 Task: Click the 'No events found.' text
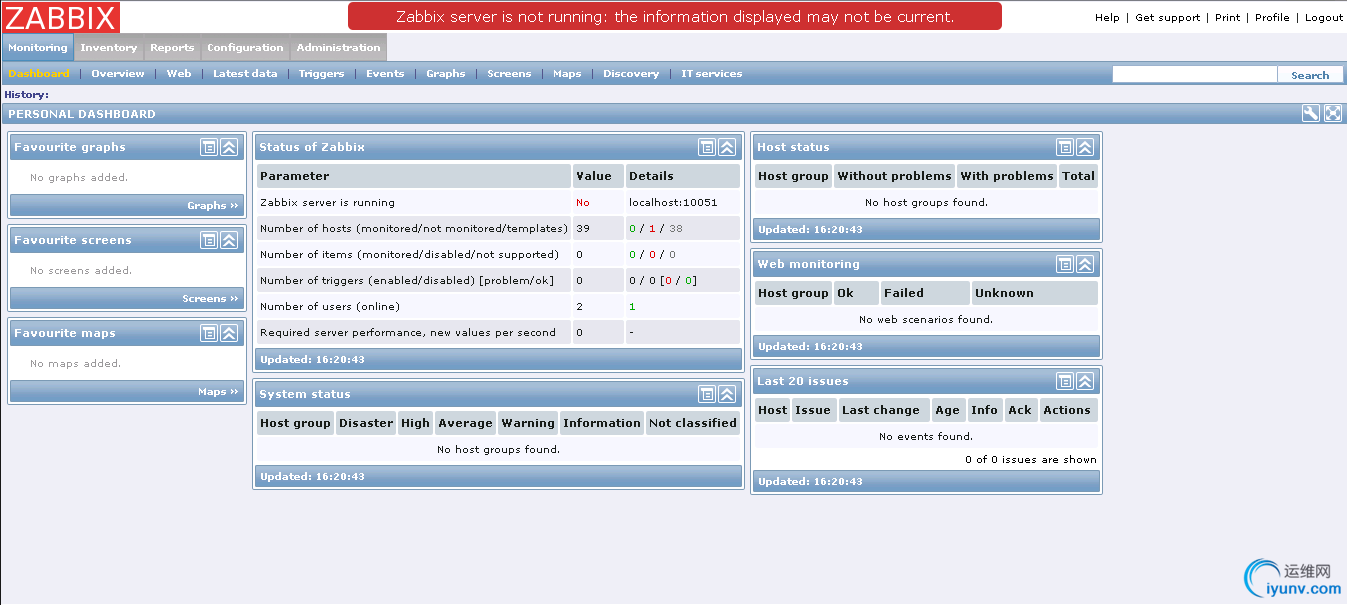pyautogui.click(x=926, y=437)
